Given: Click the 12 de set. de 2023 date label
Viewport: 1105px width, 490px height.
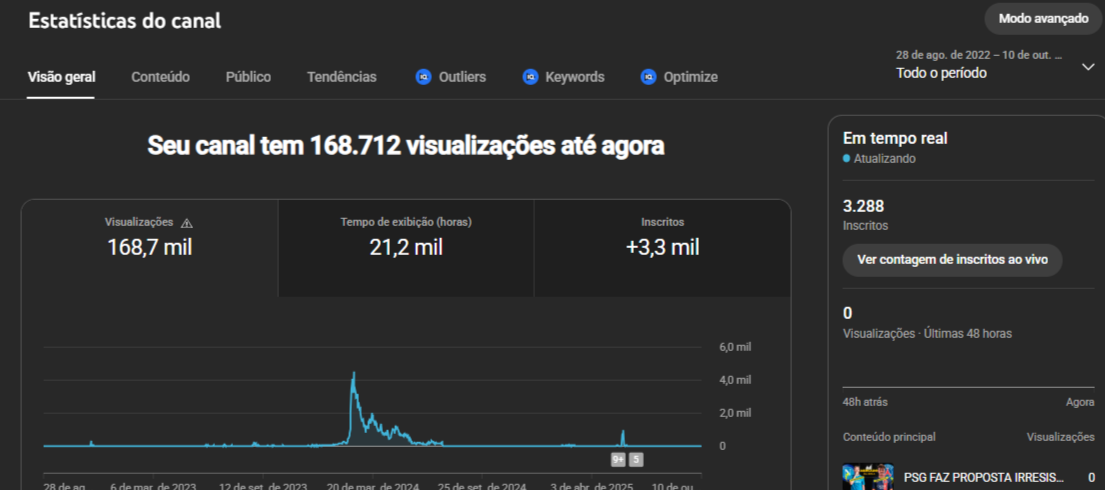Looking at the screenshot, I should [x=263, y=486].
